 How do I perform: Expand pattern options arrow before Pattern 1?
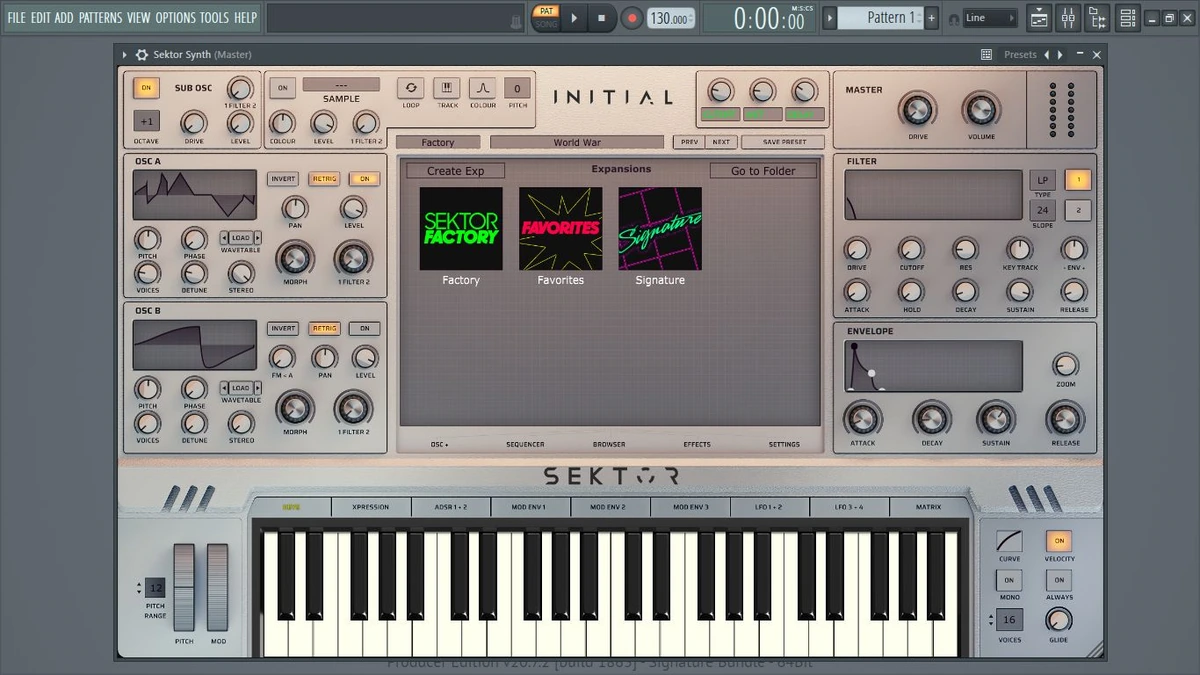tap(830, 18)
